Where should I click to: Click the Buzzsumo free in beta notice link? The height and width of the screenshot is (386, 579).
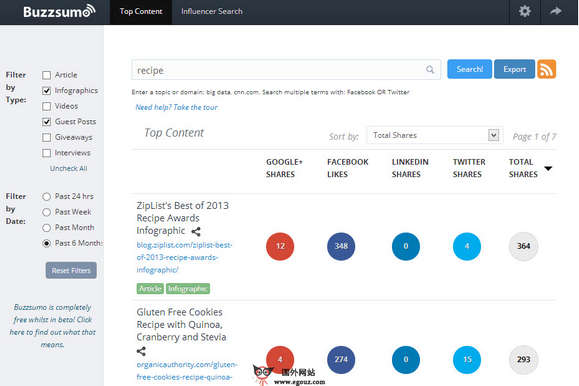(52, 326)
